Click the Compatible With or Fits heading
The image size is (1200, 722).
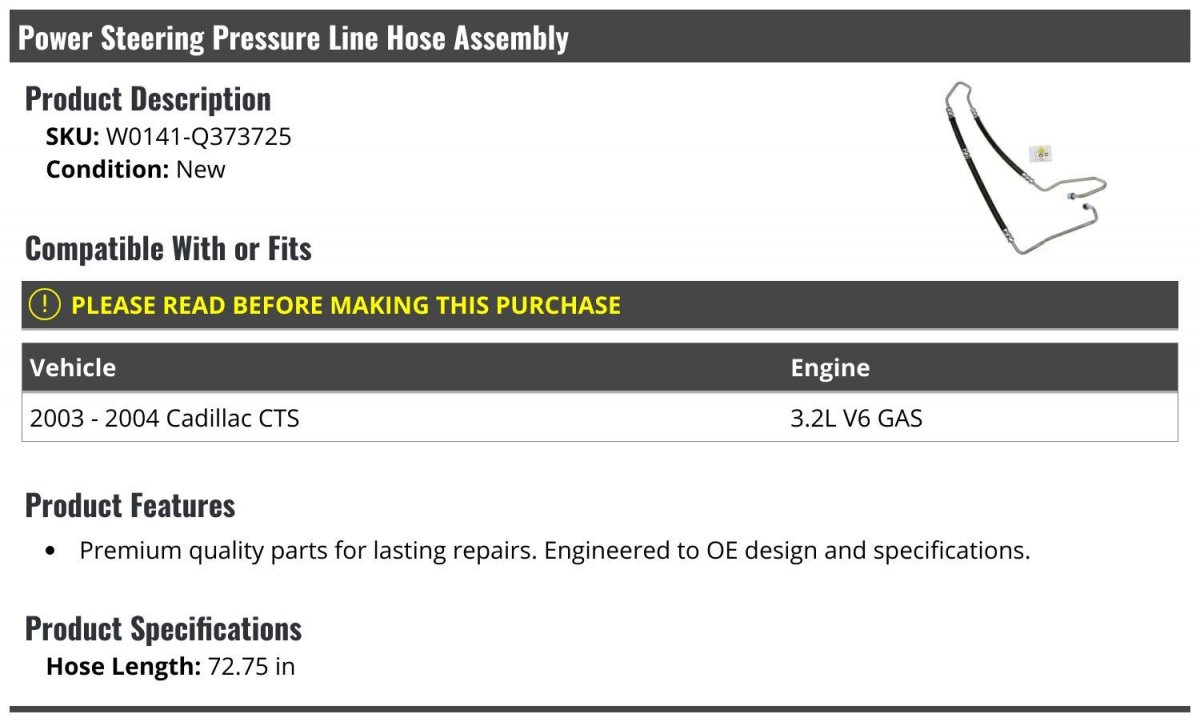click(168, 248)
